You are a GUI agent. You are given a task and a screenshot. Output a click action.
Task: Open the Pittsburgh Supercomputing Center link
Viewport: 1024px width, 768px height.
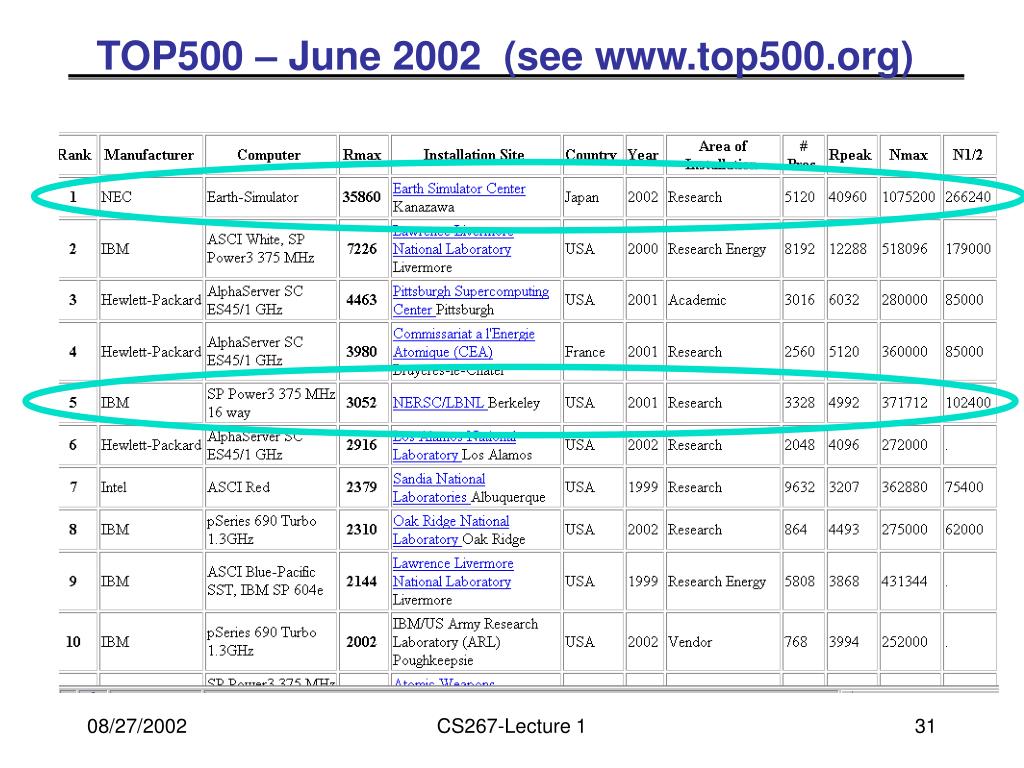pyautogui.click(x=470, y=300)
